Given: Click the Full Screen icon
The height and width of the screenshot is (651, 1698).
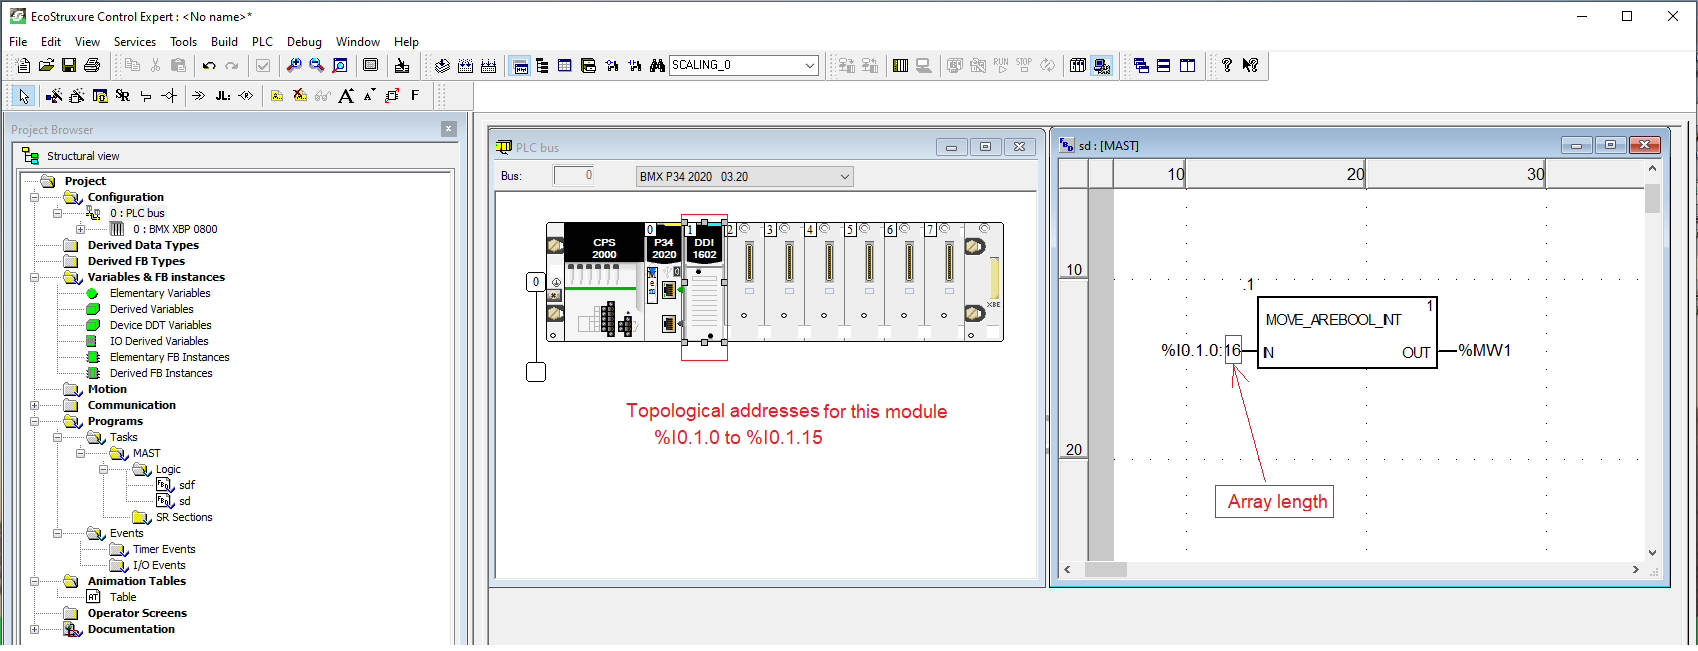Looking at the screenshot, I should coord(370,65).
